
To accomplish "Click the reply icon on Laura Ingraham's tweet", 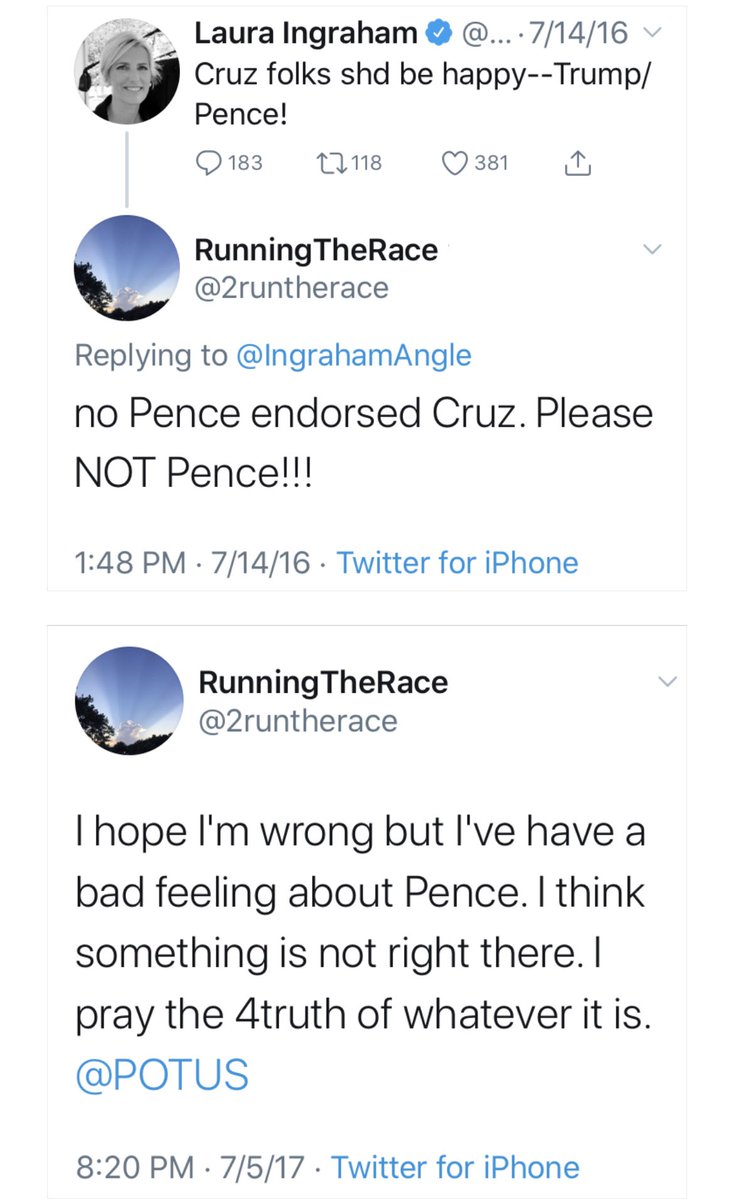I will pos(208,162).
